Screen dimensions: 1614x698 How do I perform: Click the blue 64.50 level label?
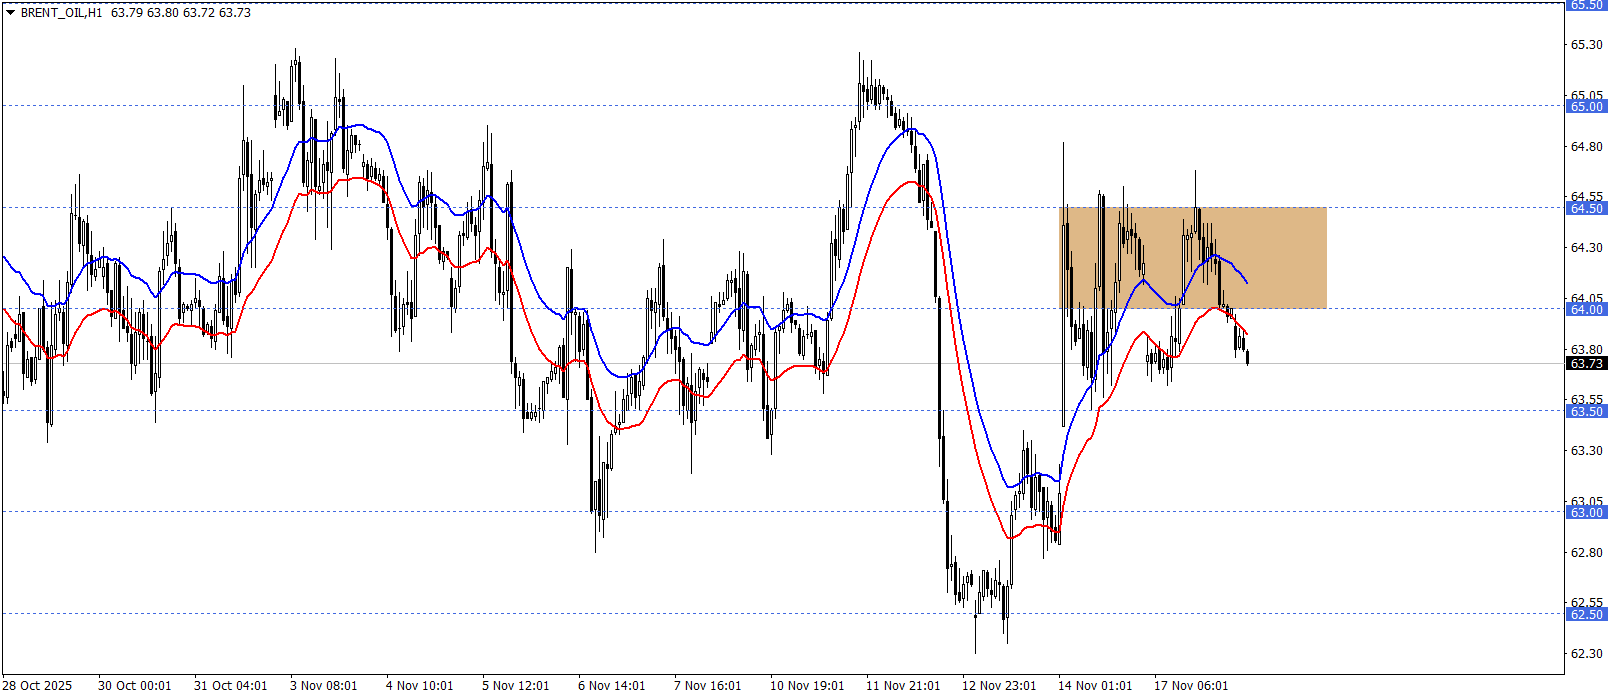(x=1586, y=208)
